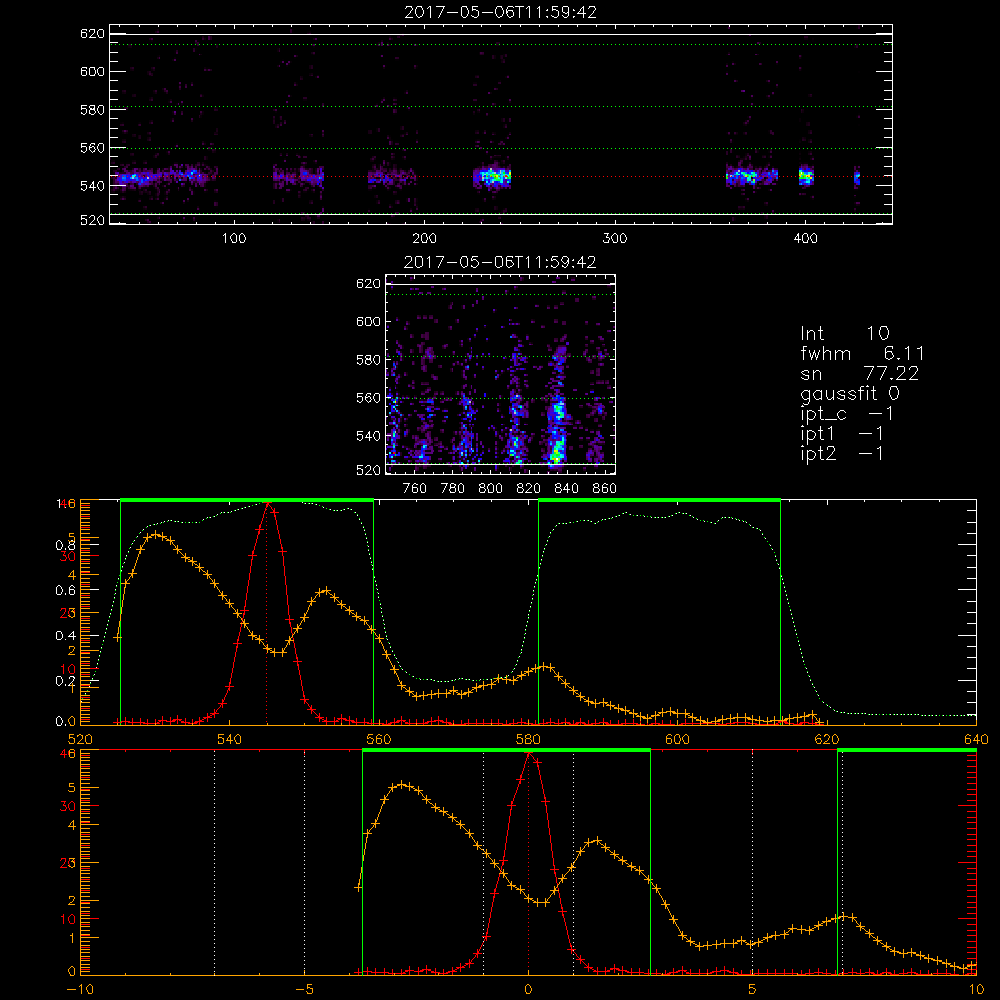Click white y-axis label 0.6 on the profile plot
This screenshot has height=1000, width=1000.
coord(66,591)
